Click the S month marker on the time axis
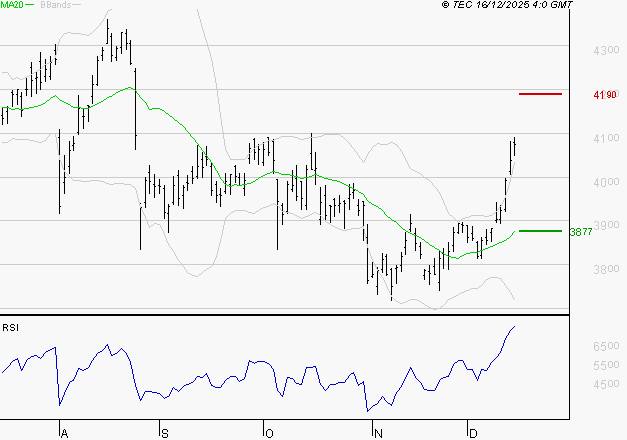627x440 pixels. pyautogui.click(x=165, y=433)
